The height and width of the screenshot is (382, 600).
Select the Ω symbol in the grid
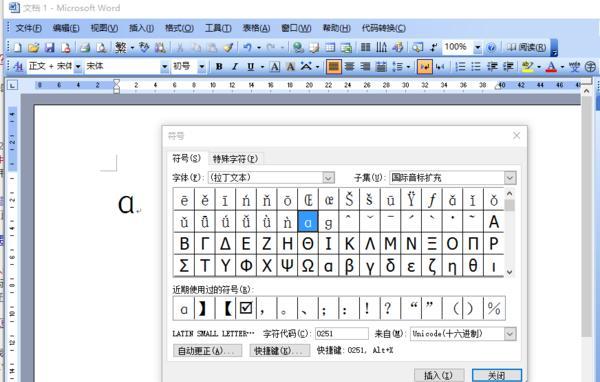click(308, 265)
